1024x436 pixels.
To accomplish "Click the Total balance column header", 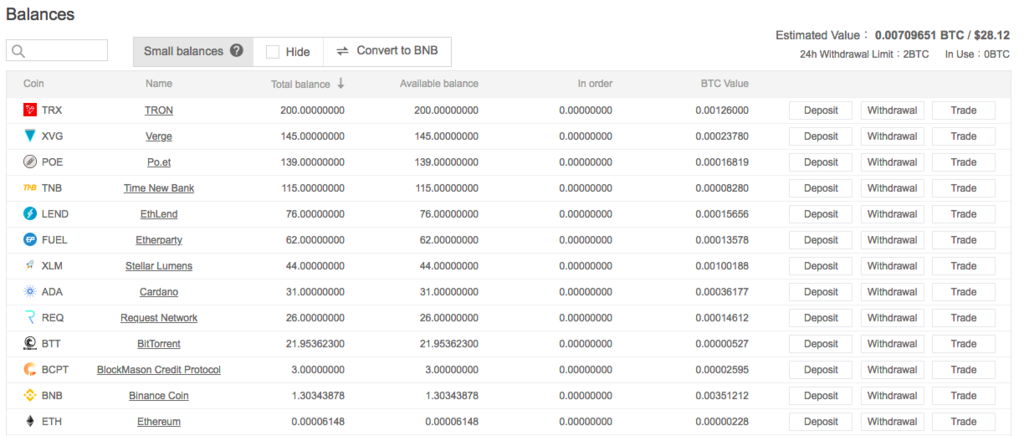I will [301, 84].
